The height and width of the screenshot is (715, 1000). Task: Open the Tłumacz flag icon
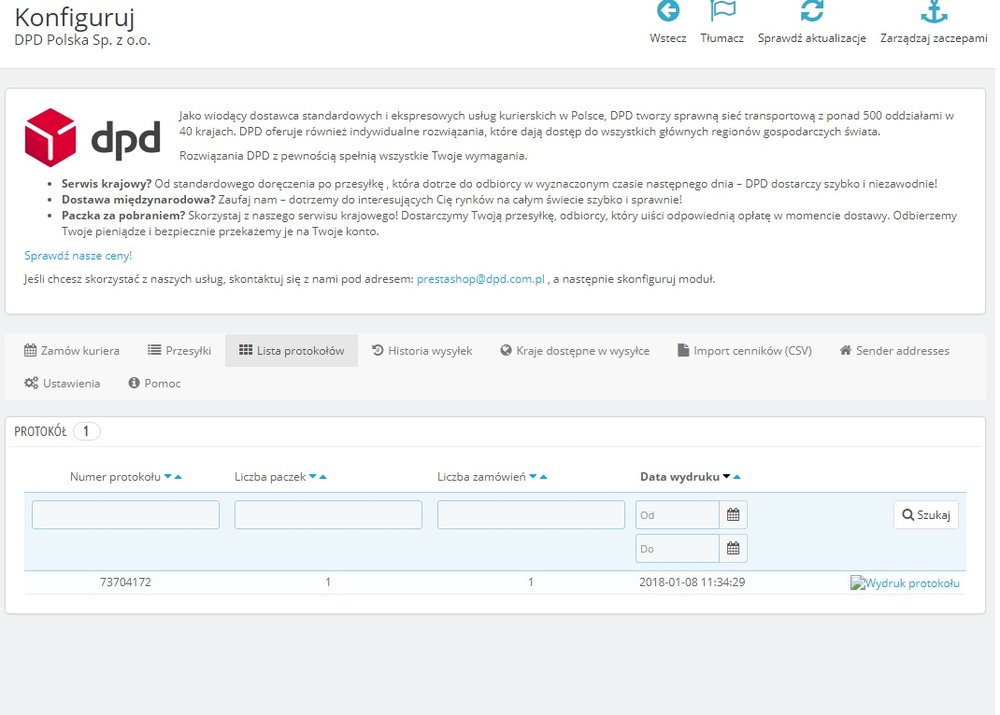pyautogui.click(x=722, y=11)
